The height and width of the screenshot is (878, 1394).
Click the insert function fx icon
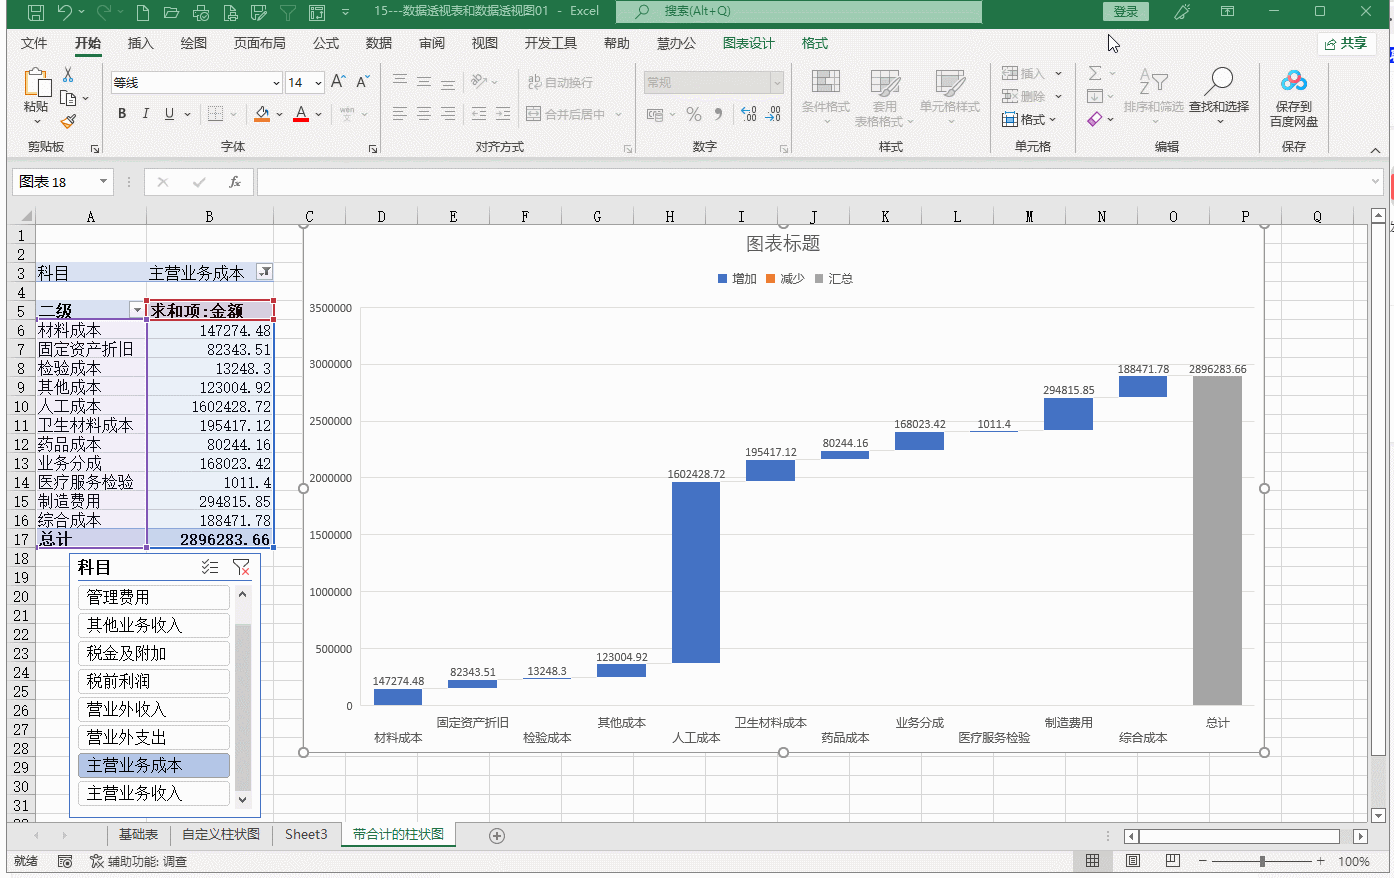coord(235,182)
